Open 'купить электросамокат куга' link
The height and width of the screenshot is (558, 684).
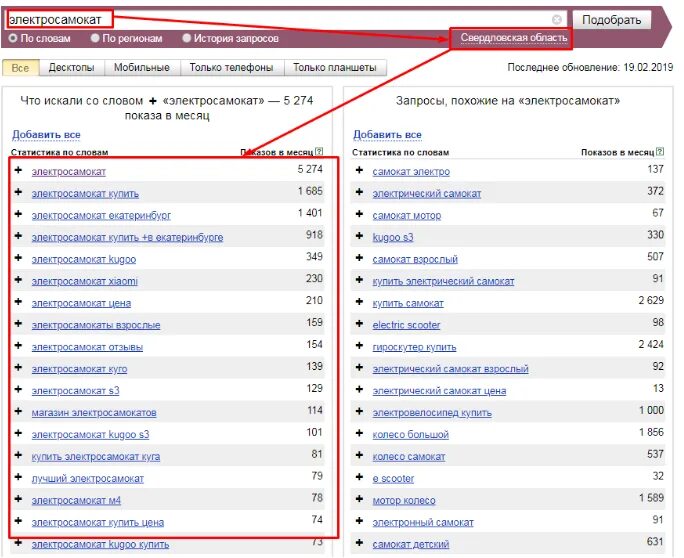click(x=96, y=457)
